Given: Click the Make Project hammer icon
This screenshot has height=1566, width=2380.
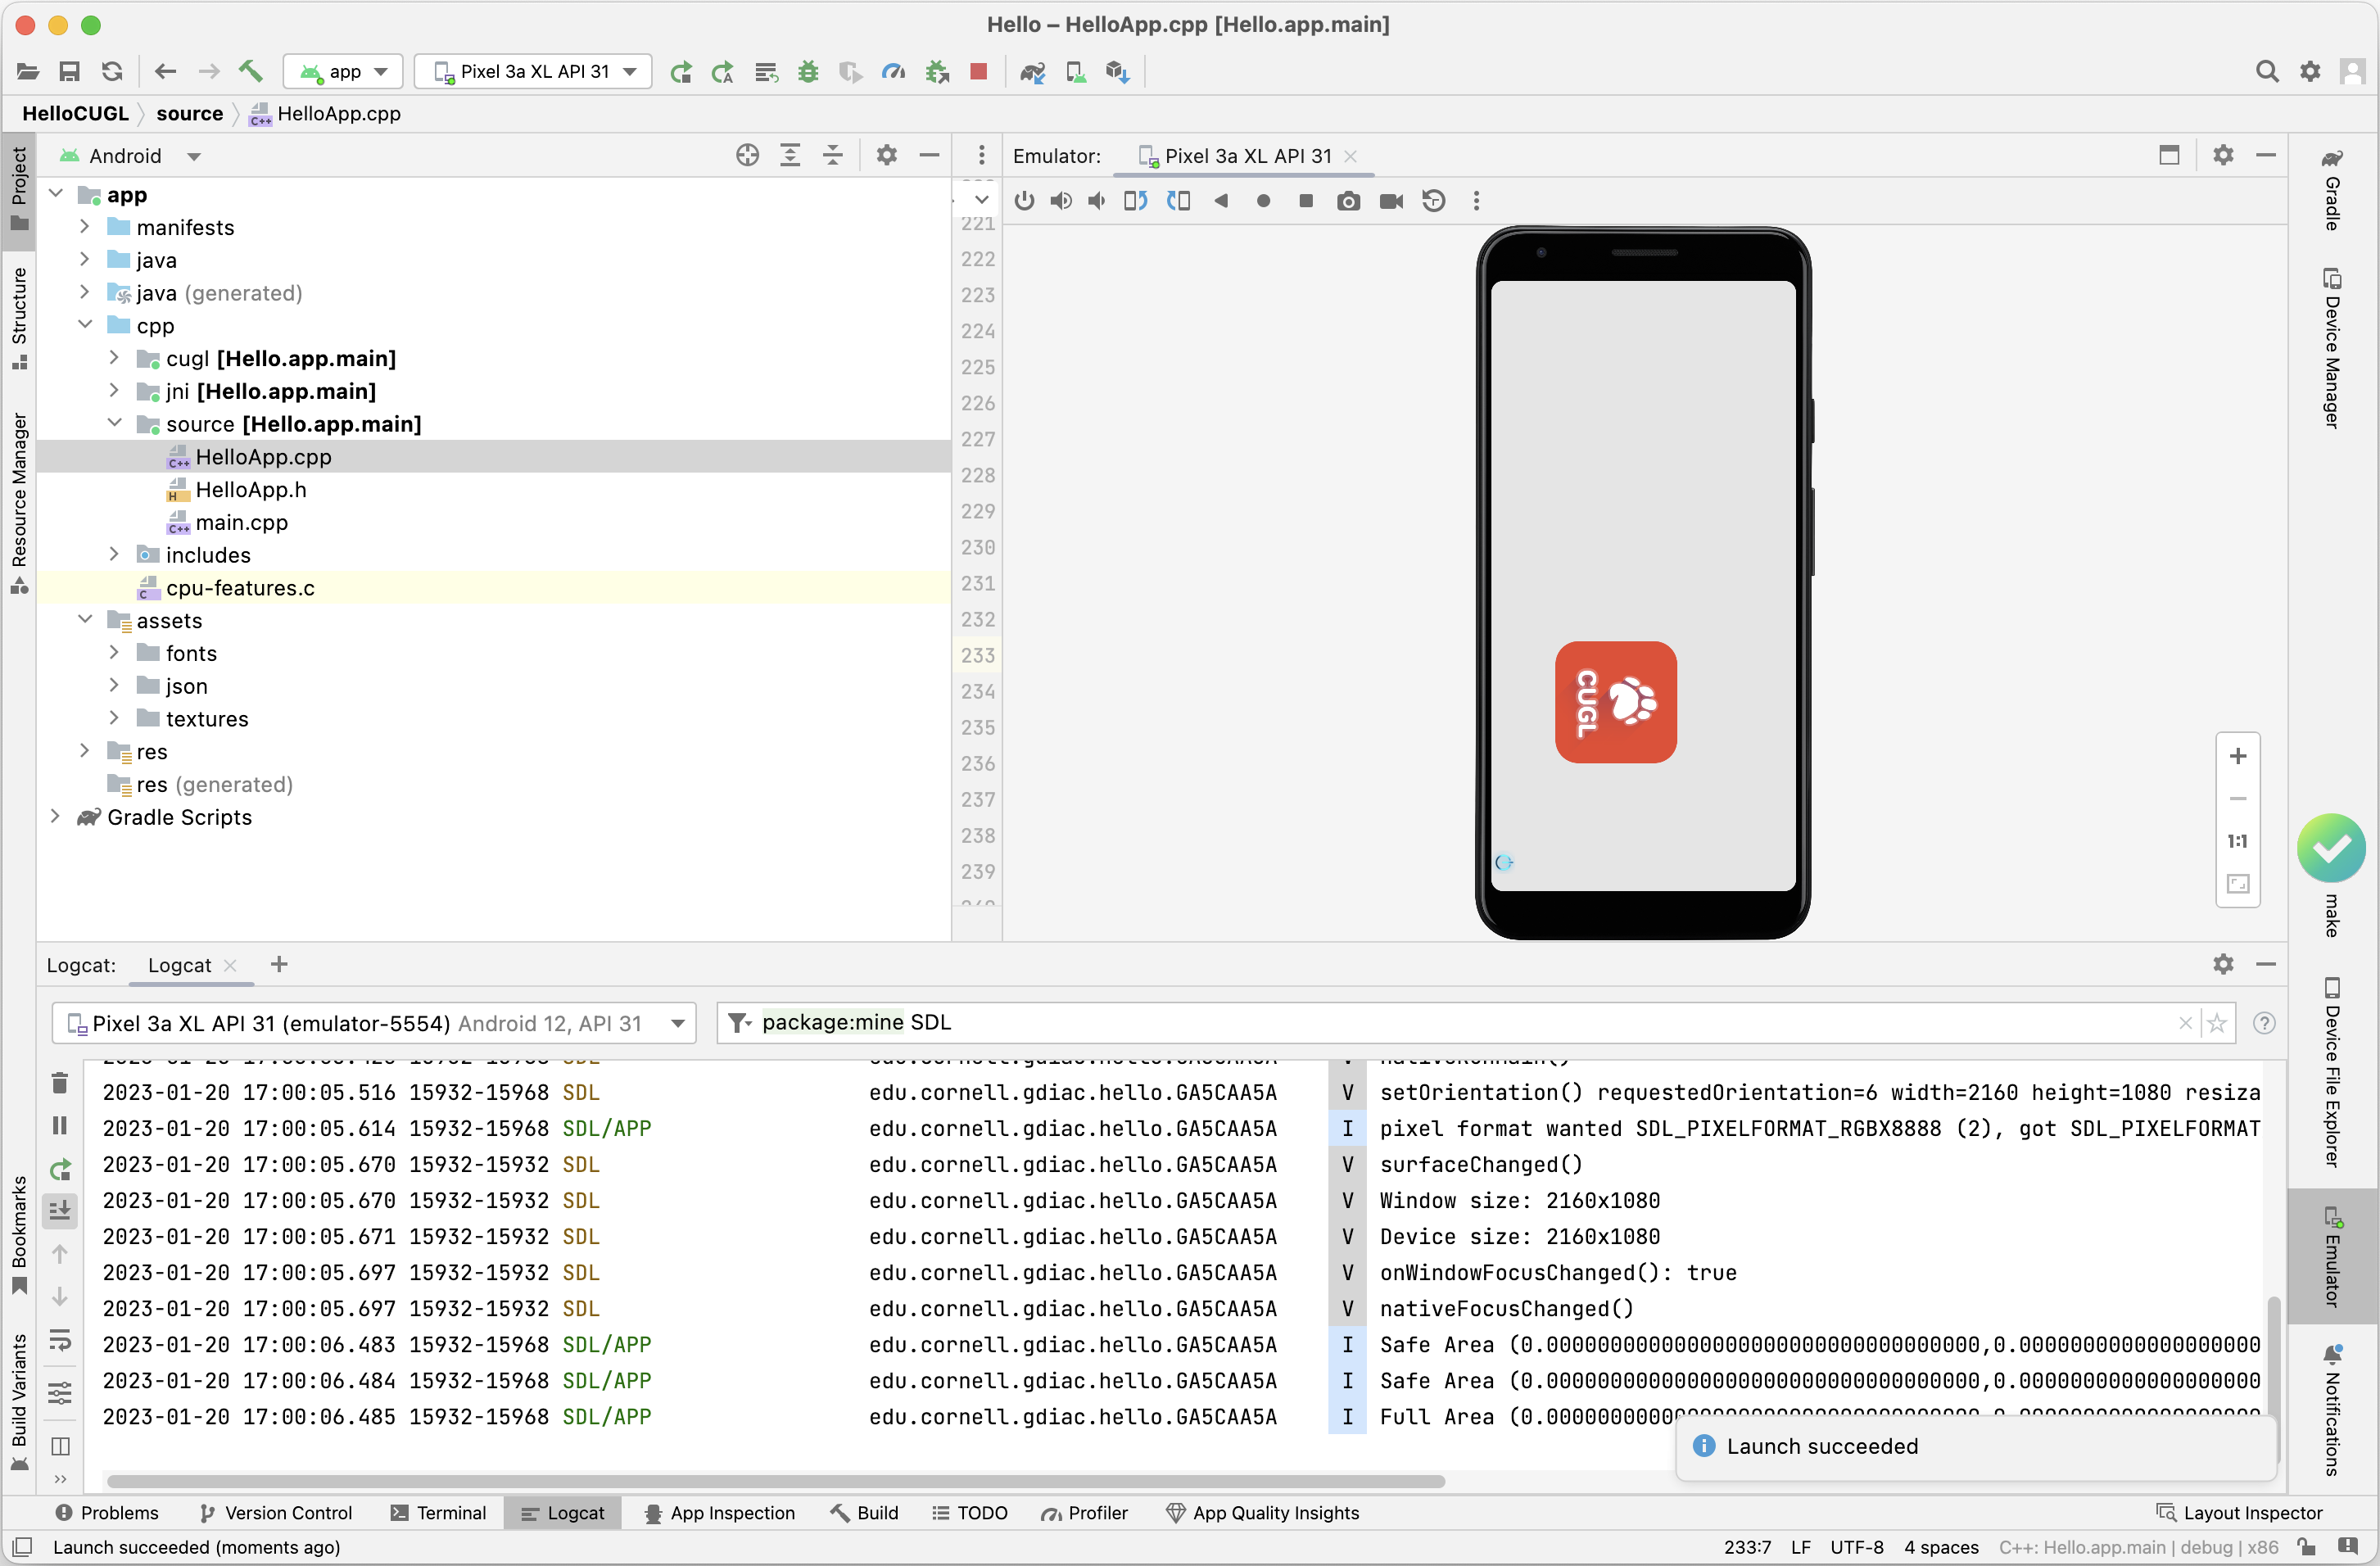Looking at the screenshot, I should [x=250, y=71].
